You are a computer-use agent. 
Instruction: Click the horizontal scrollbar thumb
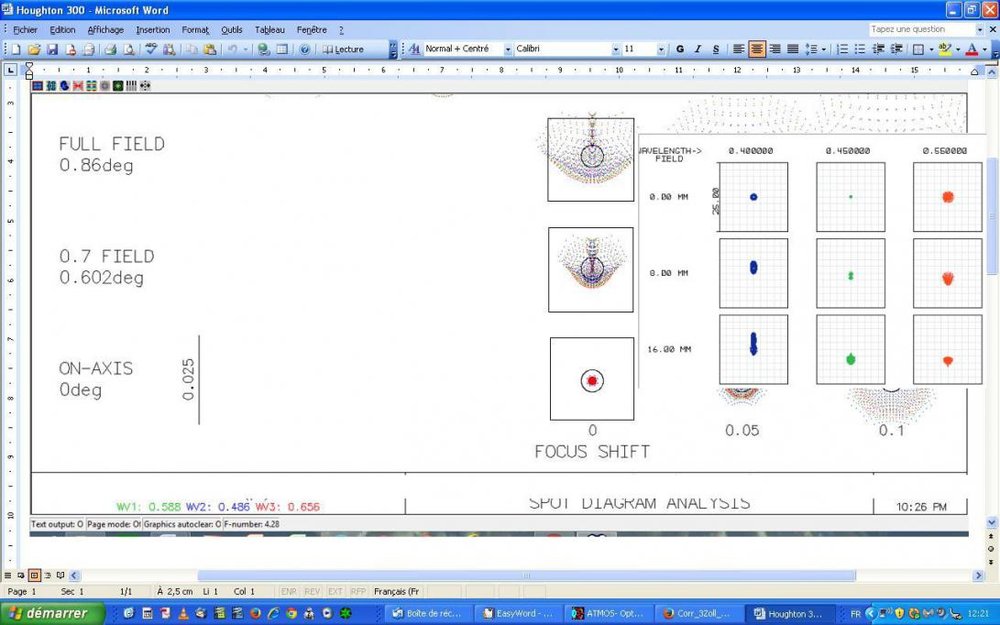(x=527, y=575)
